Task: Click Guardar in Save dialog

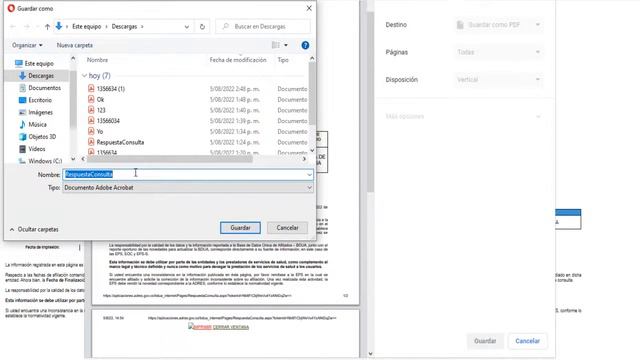Action: pos(240,228)
